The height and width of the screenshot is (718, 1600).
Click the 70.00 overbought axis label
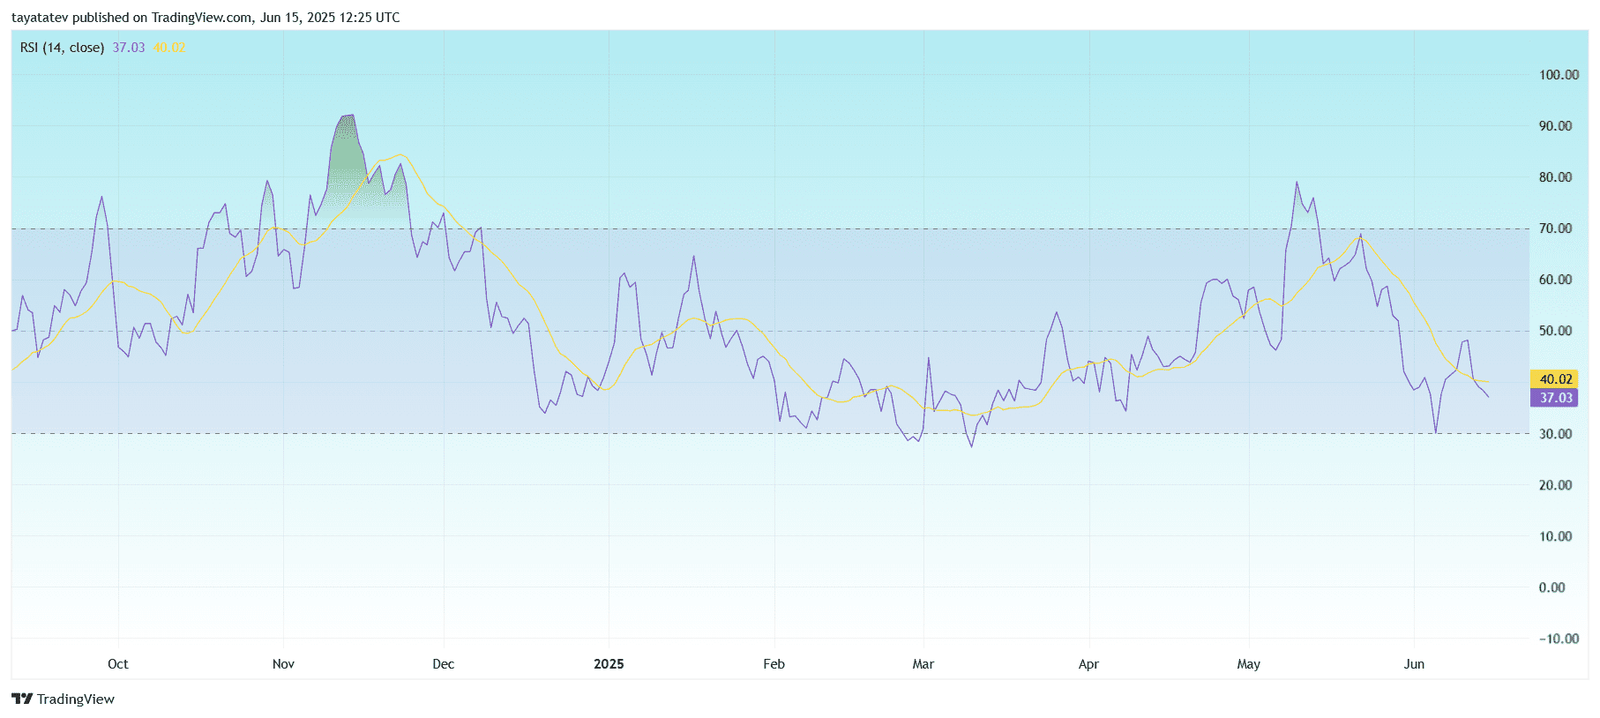point(1556,229)
